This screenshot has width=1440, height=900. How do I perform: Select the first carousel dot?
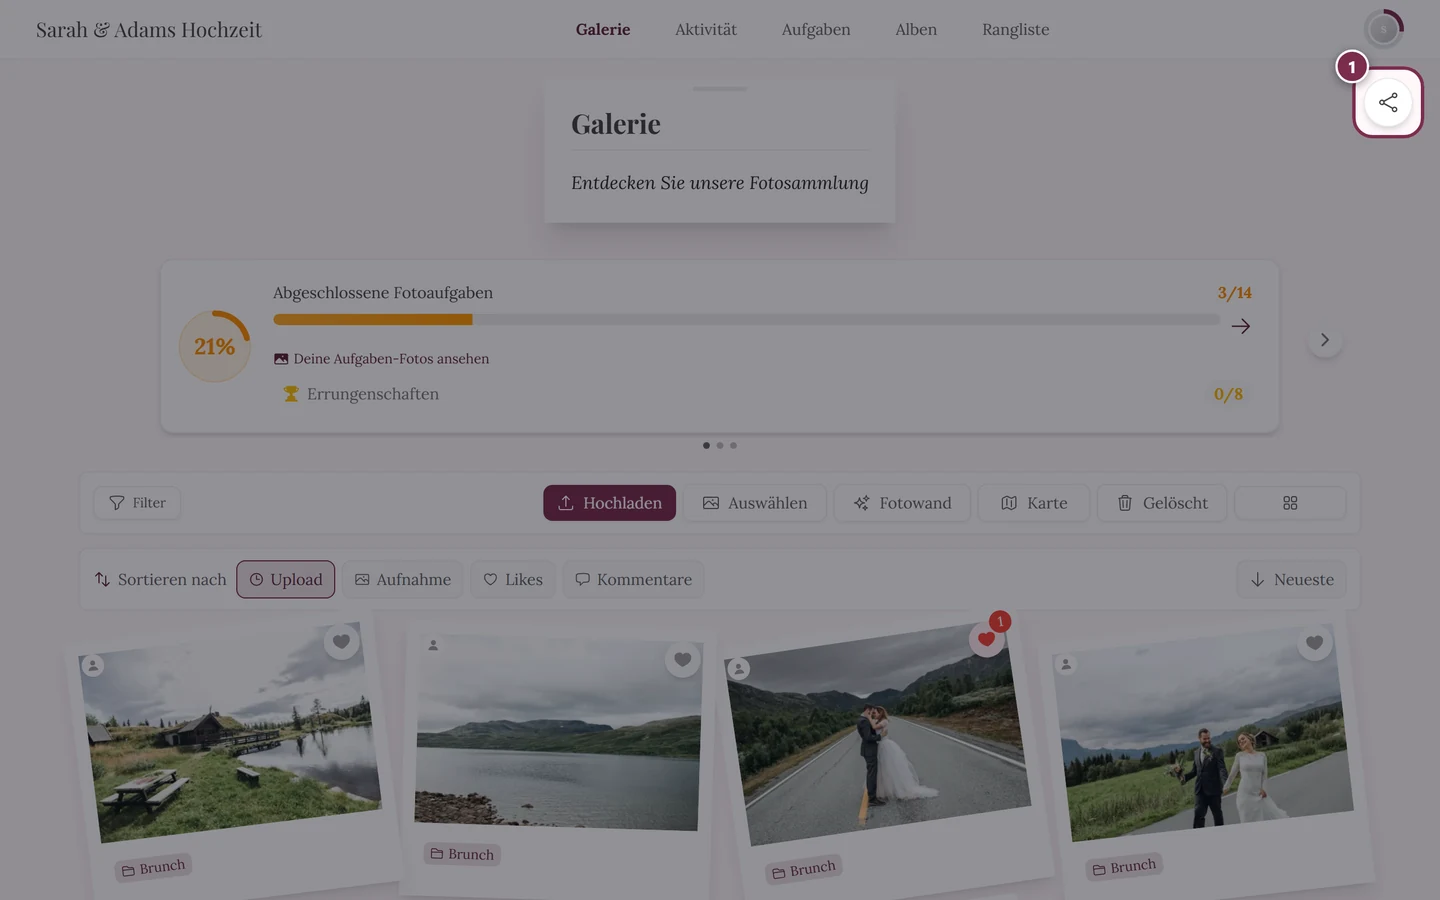tap(706, 446)
